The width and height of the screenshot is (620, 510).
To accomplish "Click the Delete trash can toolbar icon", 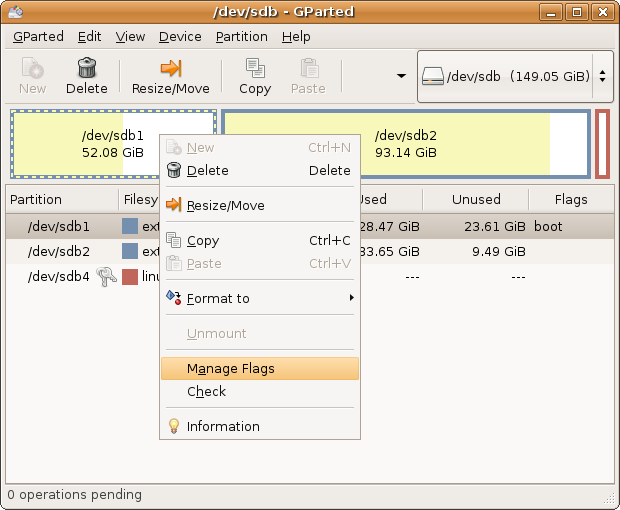I will pos(87,67).
